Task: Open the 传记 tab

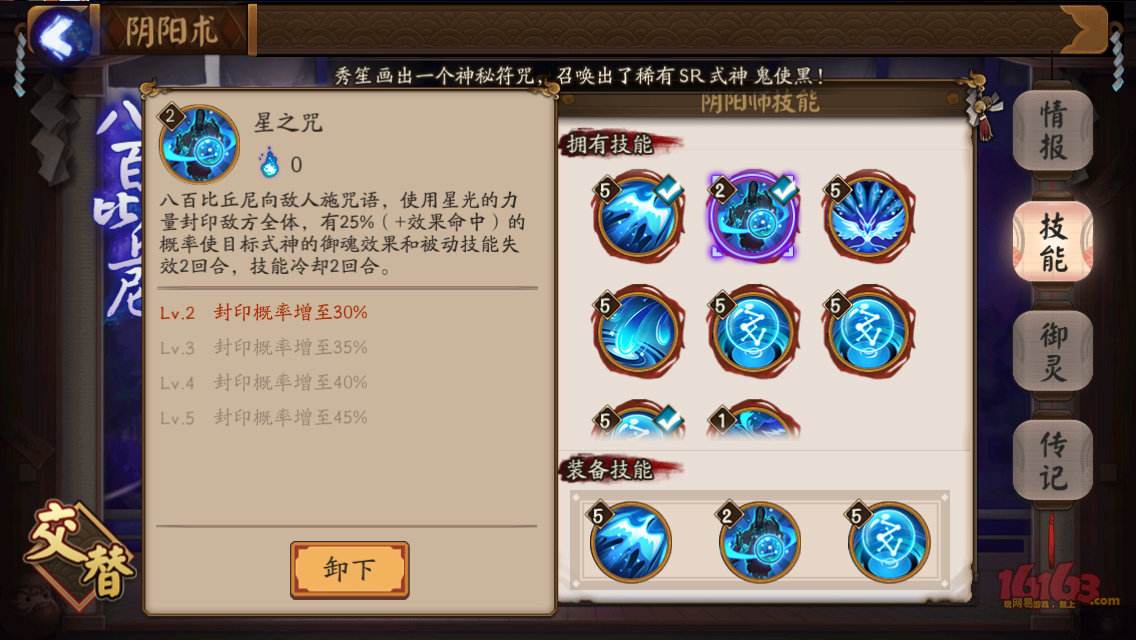Action: [x=1053, y=460]
